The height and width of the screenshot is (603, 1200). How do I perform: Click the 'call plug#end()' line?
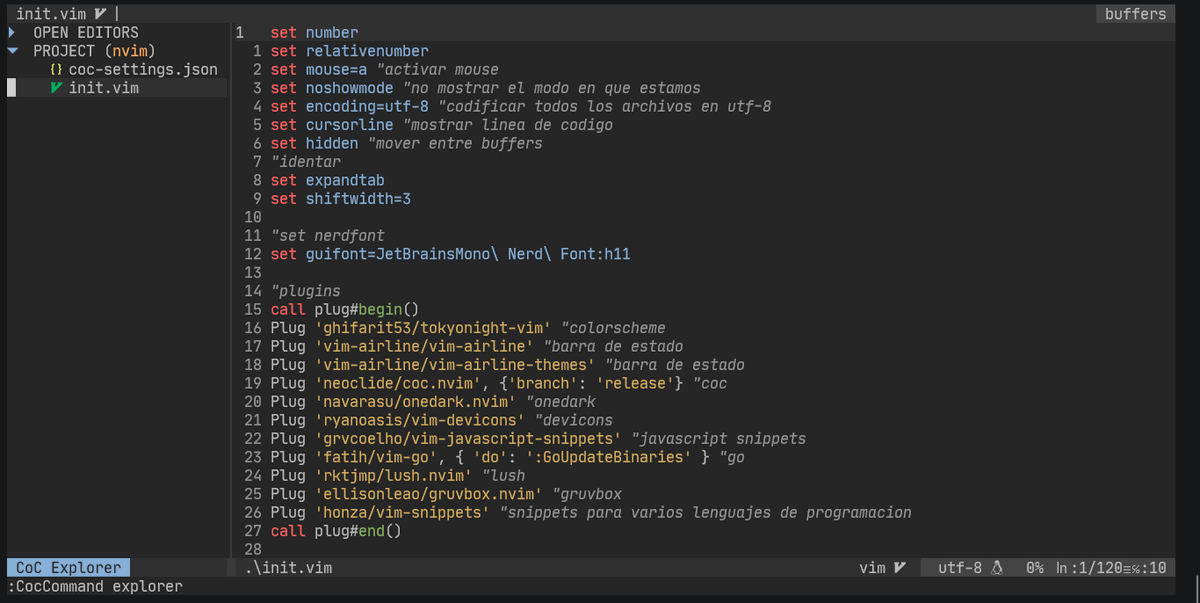pos(336,532)
